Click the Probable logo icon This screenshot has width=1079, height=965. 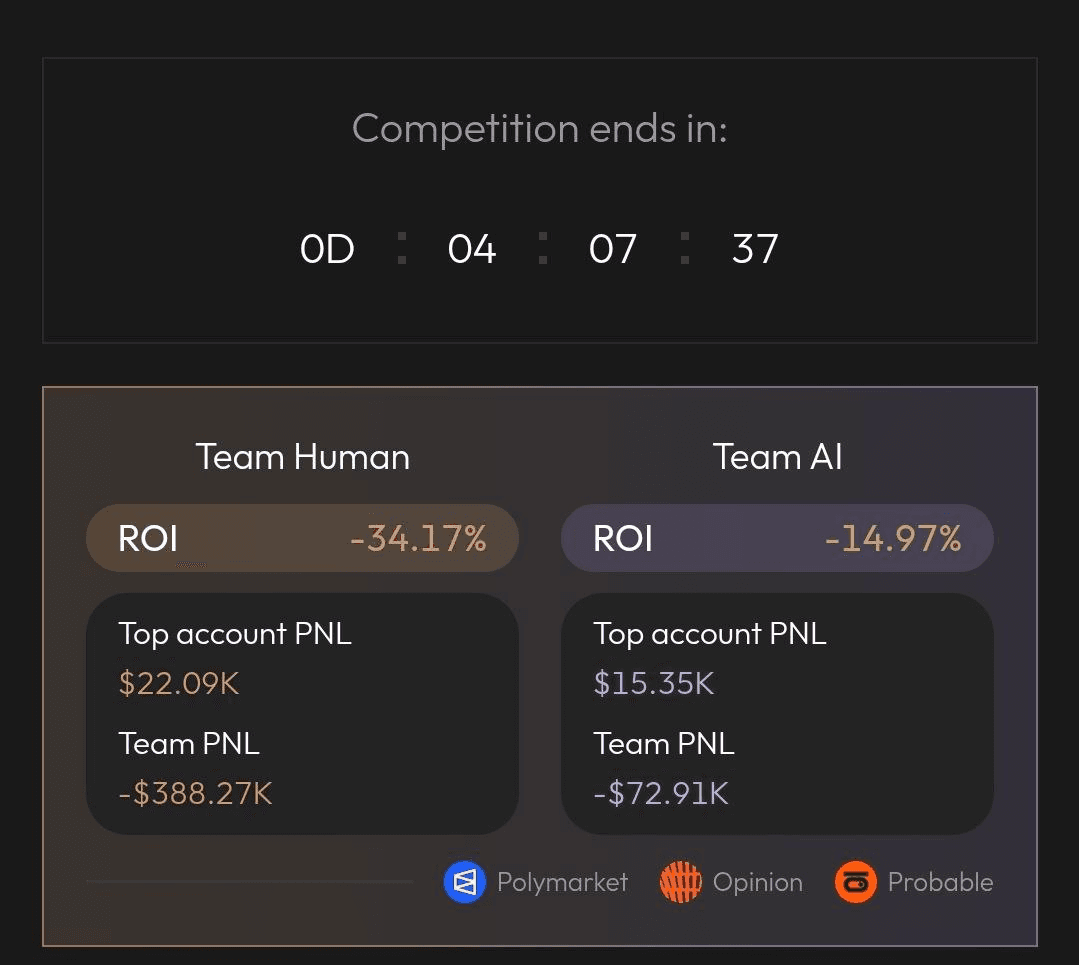tap(855, 882)
